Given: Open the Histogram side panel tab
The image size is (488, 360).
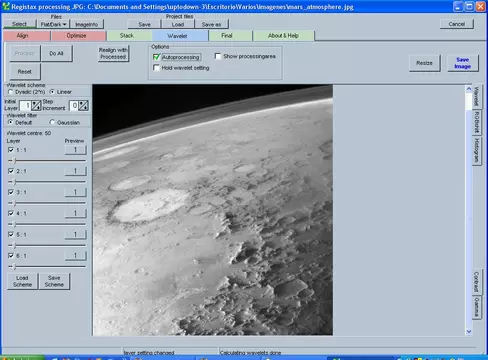Looking at the screenshot, I should [476, 150].
